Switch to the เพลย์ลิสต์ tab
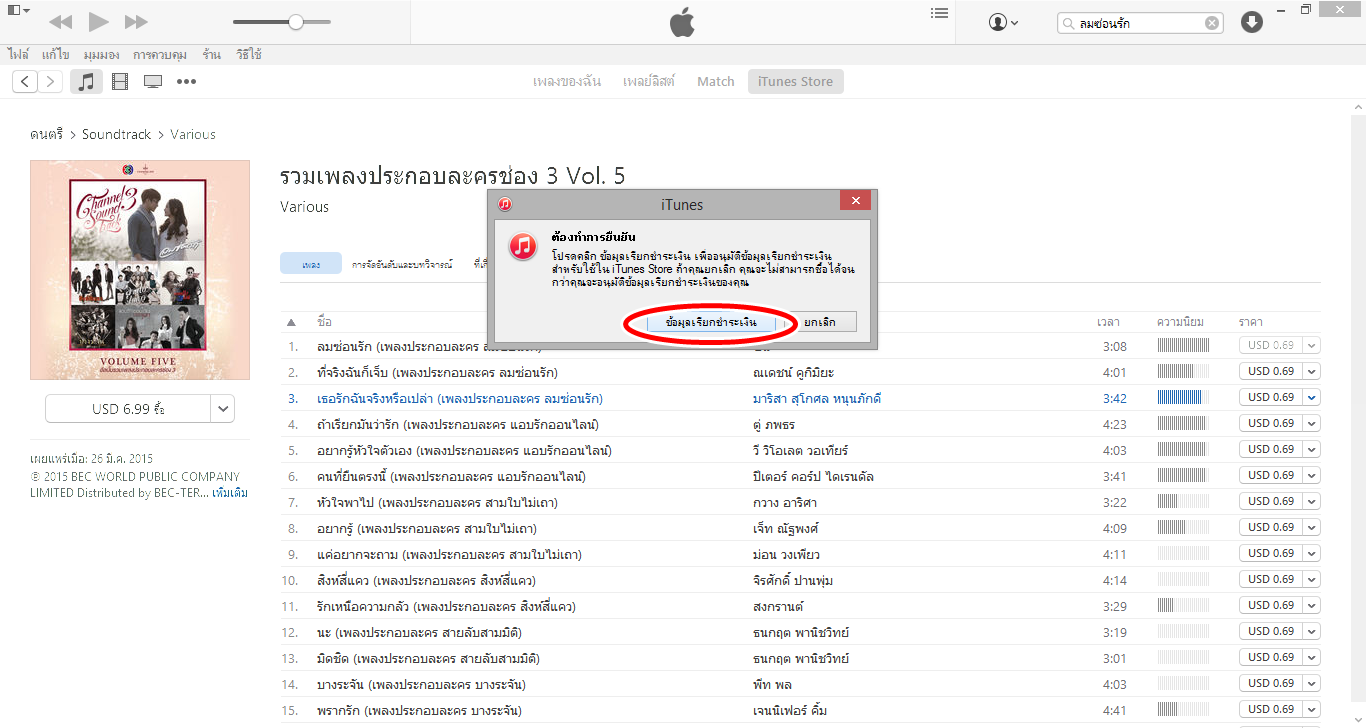 pos(649,82)
